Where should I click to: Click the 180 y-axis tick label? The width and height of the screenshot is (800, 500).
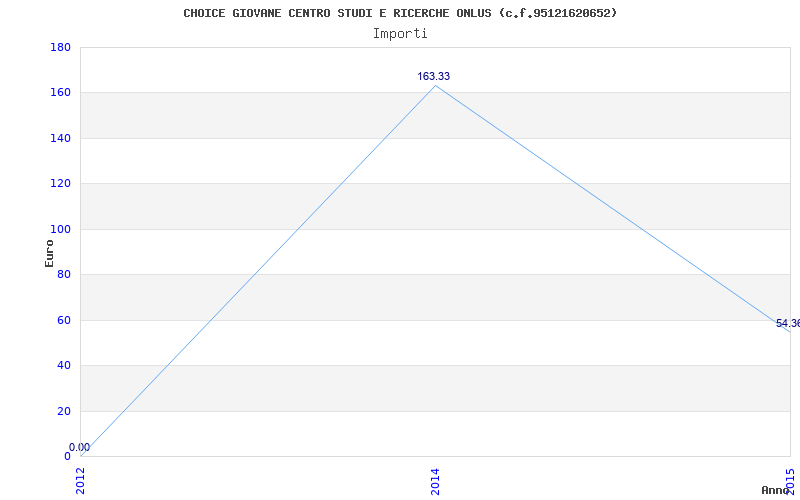tap(60, 47)
